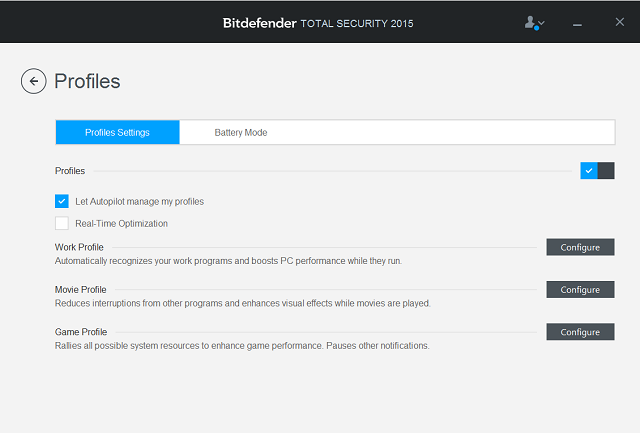Turn off the Profiles master switch

pos(597,171)
